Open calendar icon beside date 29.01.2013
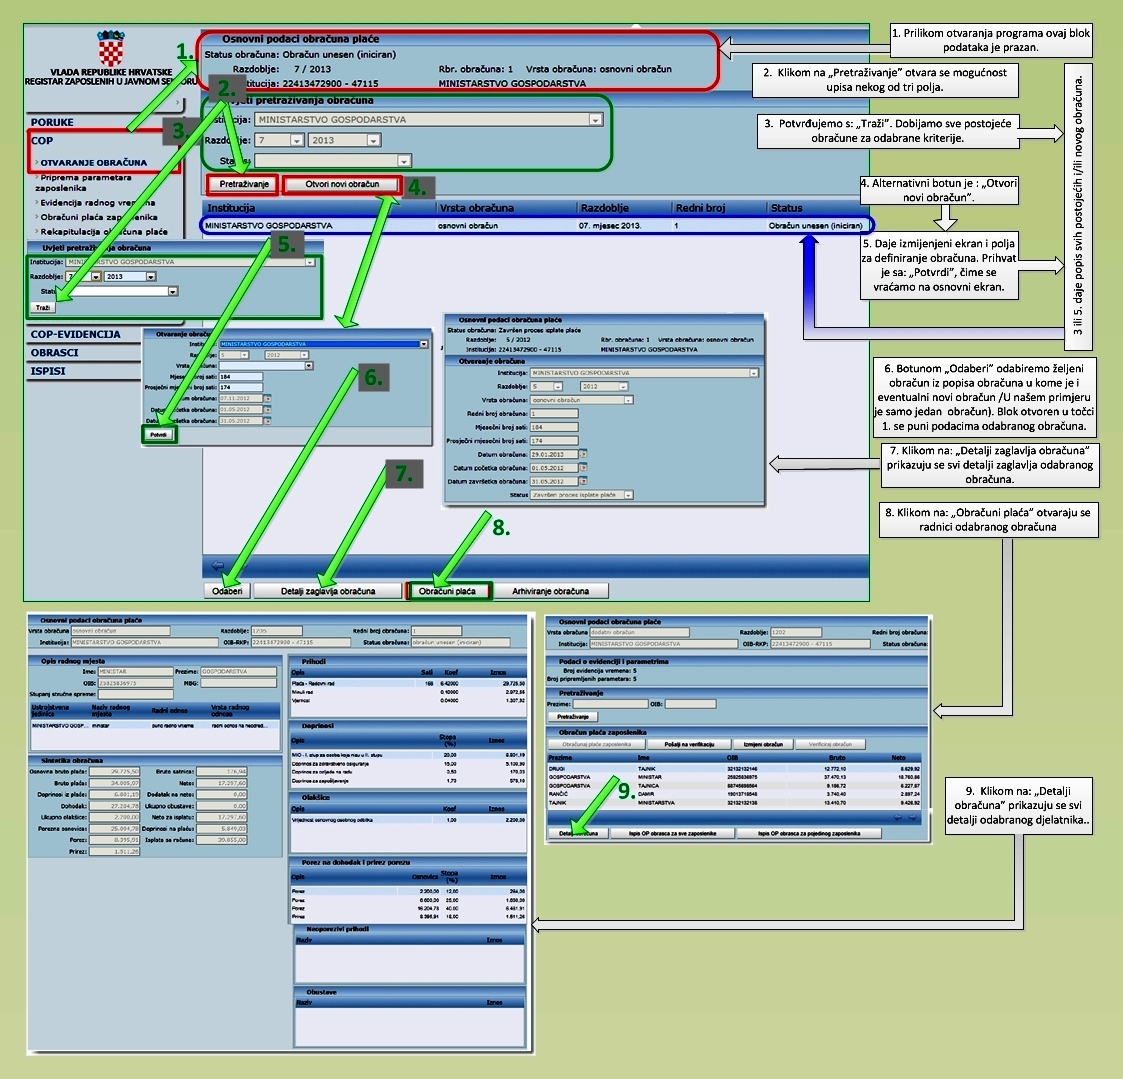The image size is (1123, 1079). point(584,454)
